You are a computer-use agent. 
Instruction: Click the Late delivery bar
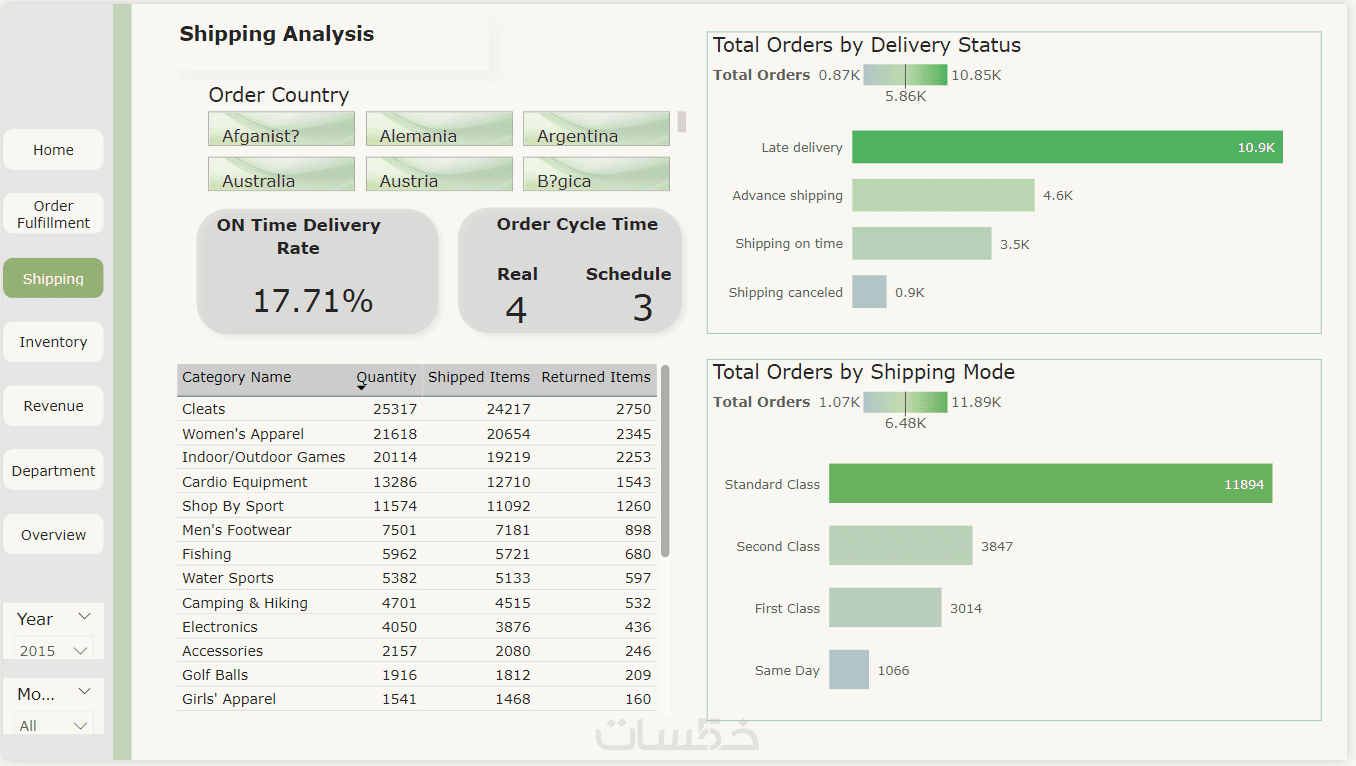(x=1067, y=147)
